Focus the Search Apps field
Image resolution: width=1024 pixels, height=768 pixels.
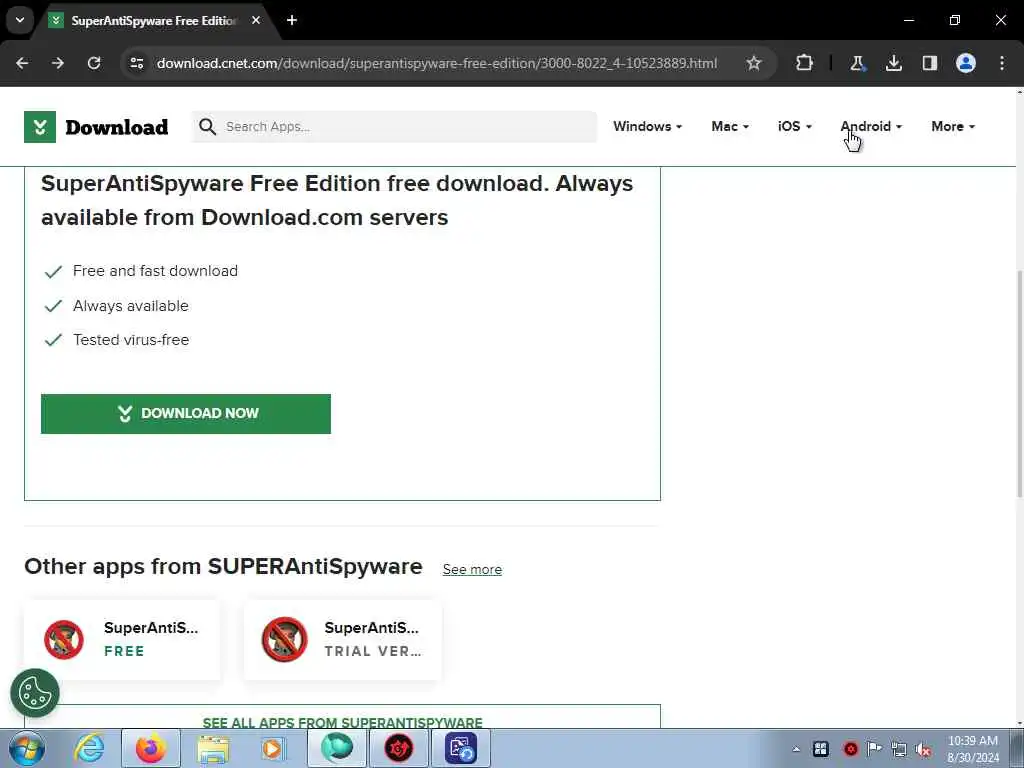click(394, 127)
